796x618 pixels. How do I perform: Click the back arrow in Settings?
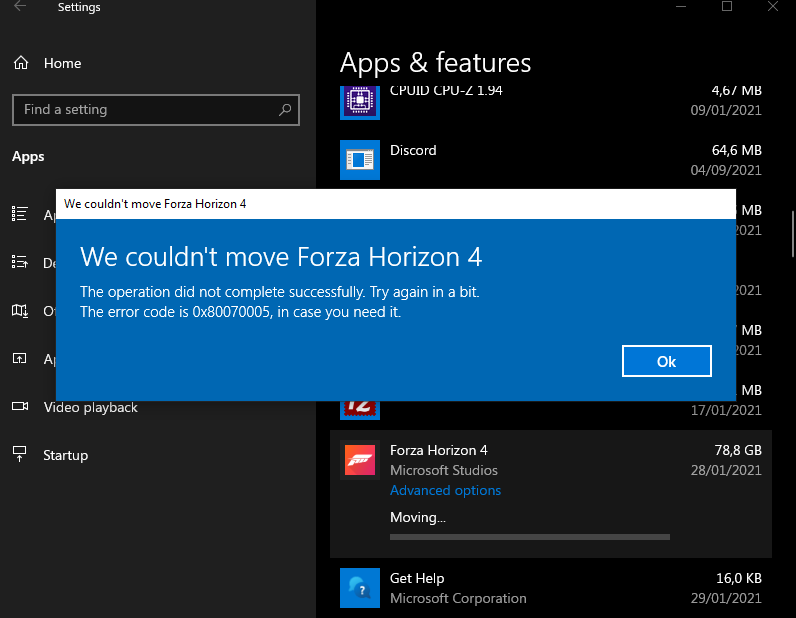tap(20, 7)
